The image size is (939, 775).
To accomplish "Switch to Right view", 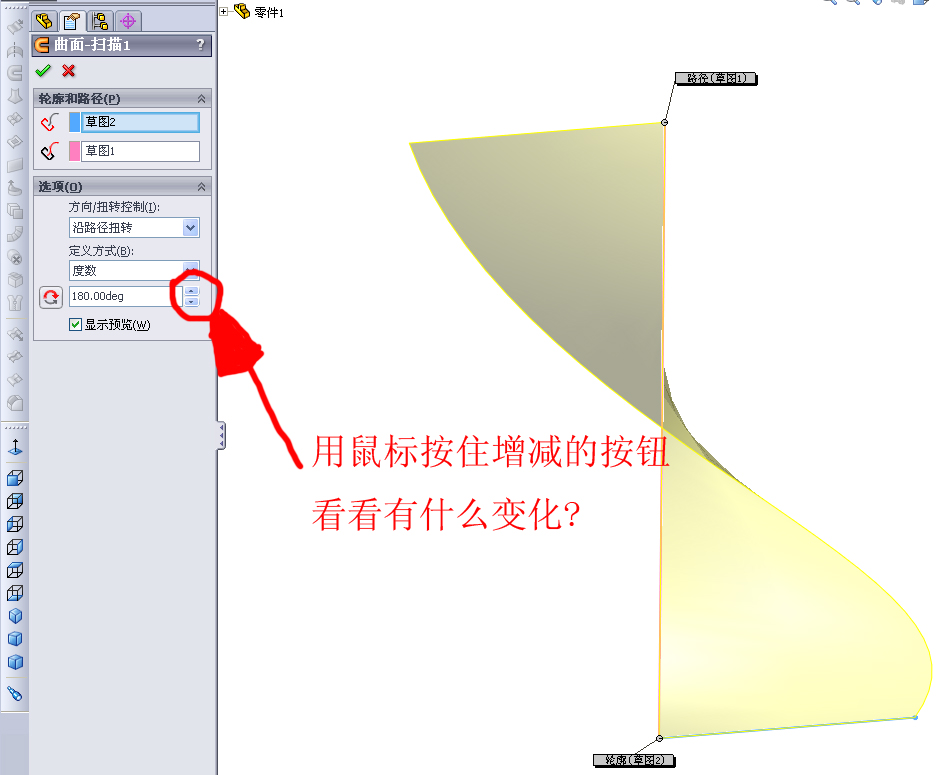I will 15,547.
